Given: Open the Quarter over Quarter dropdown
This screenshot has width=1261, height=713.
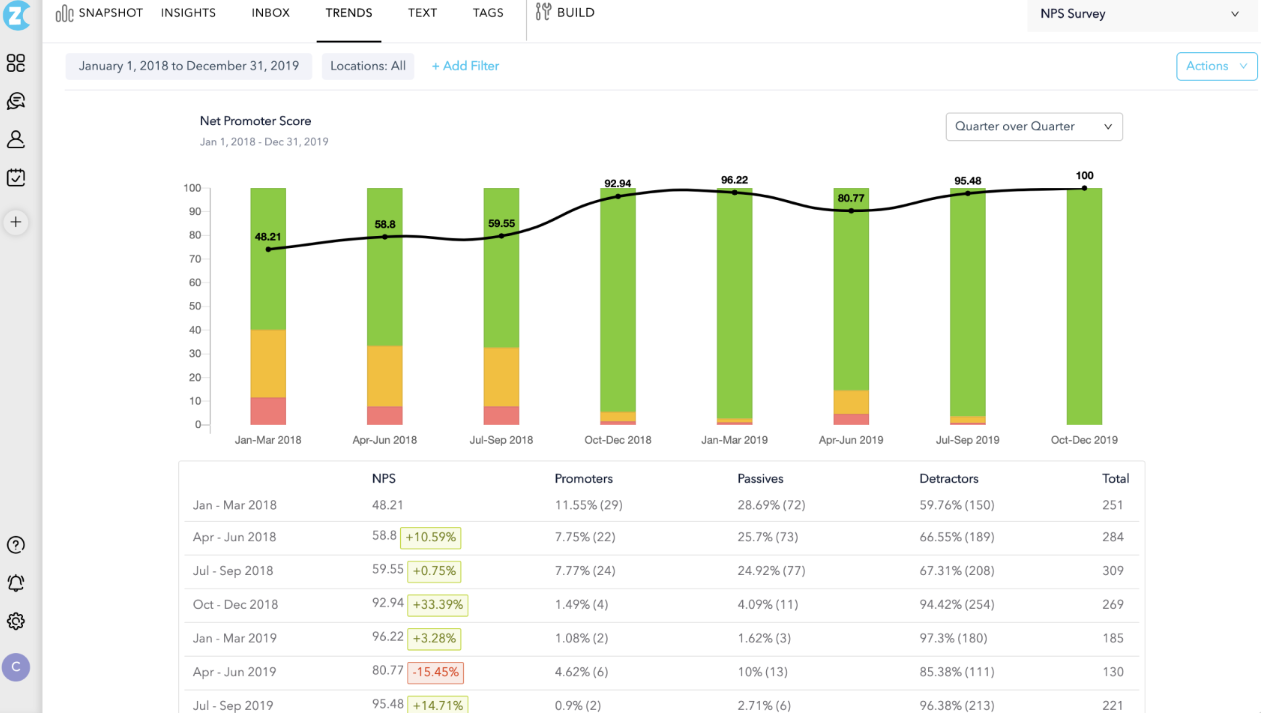Looking at the screenshot, I should click(x=1034, y=127).
